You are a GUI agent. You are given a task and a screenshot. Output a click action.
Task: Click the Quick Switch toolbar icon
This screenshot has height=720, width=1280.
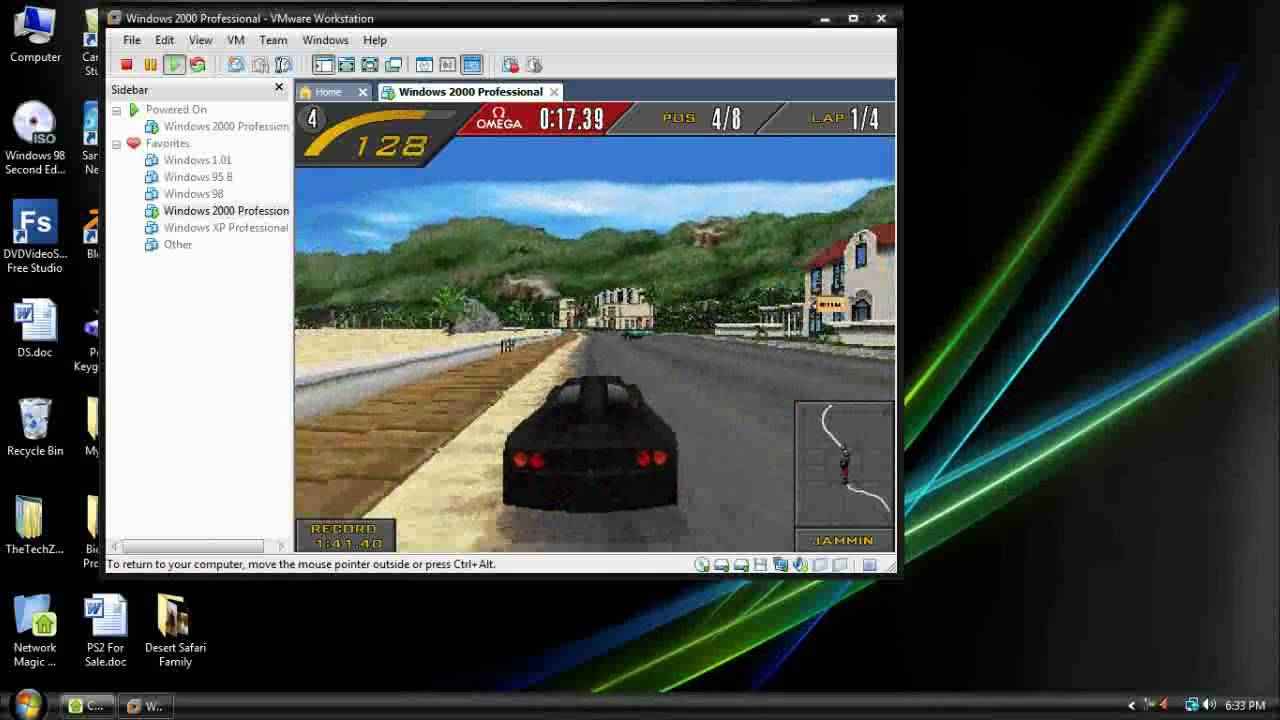pyautogui.click(x=346, y=65)
